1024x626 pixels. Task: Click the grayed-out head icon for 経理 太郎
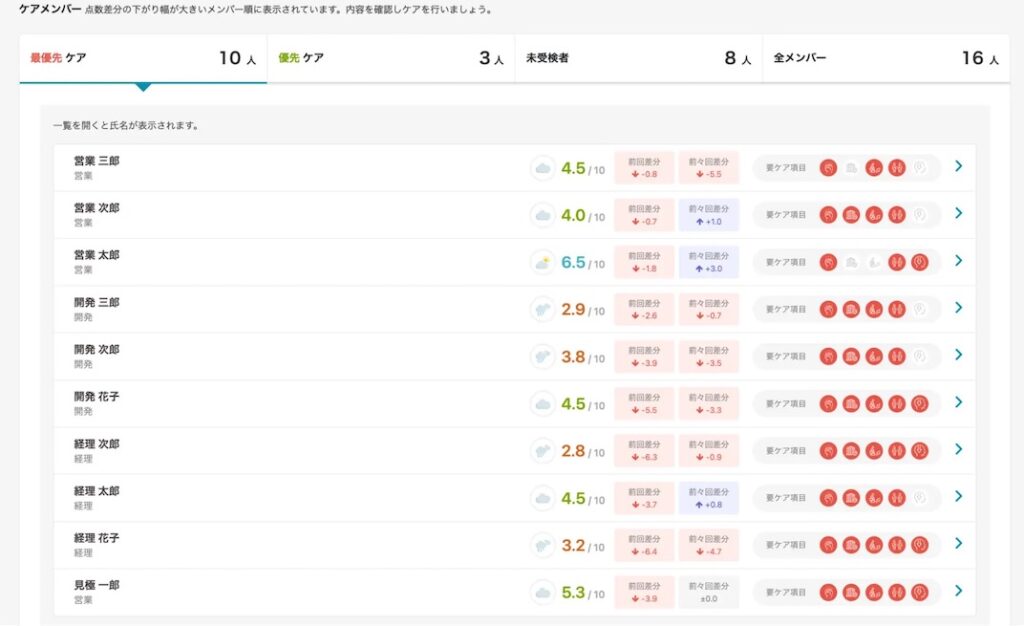click(x=920, y=498)
